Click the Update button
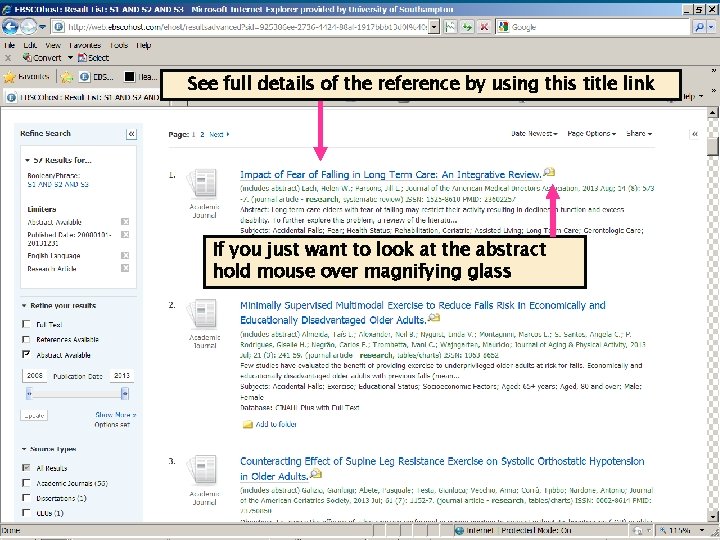This screenshot has height=540, width=720. [34, 416]
